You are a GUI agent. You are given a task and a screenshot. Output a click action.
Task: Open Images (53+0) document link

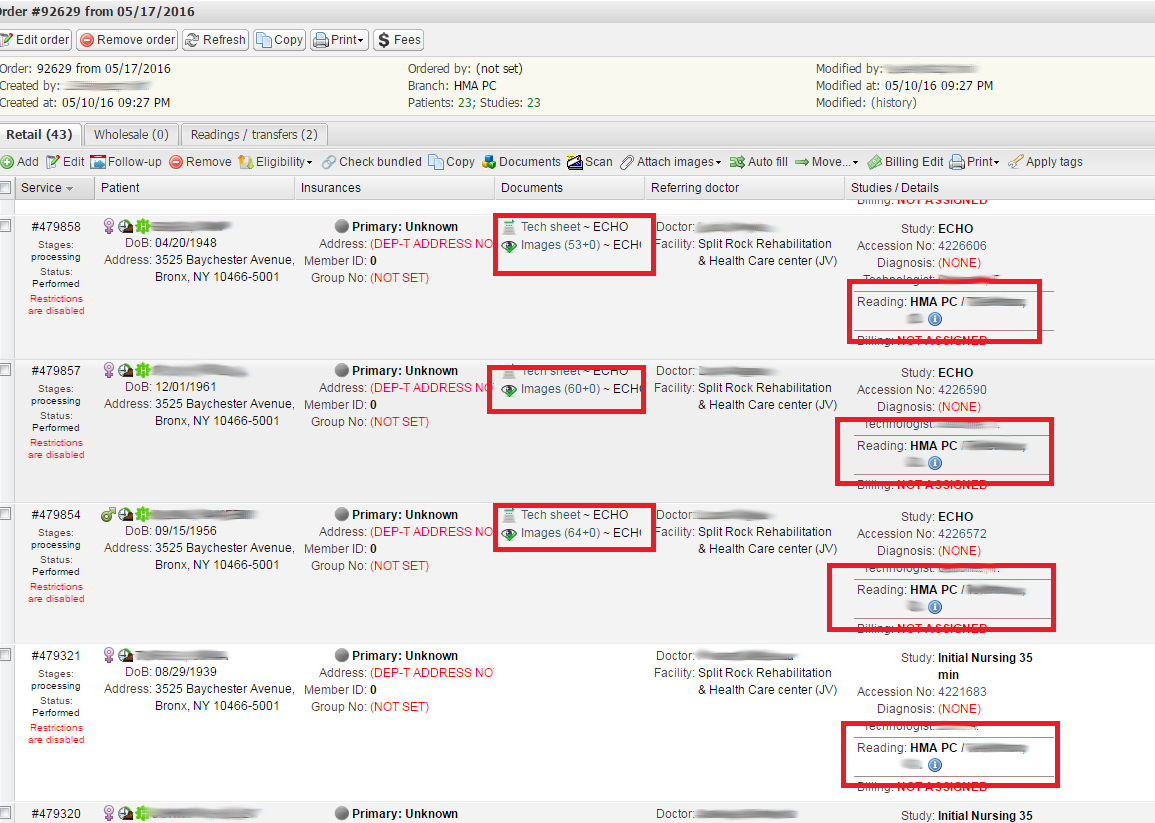(561, 245)
